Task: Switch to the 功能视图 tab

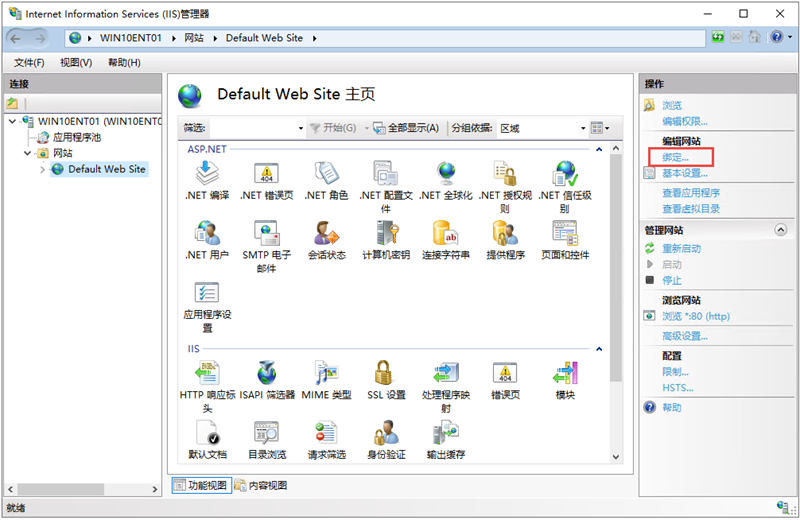Action: (x=202, y=485)
